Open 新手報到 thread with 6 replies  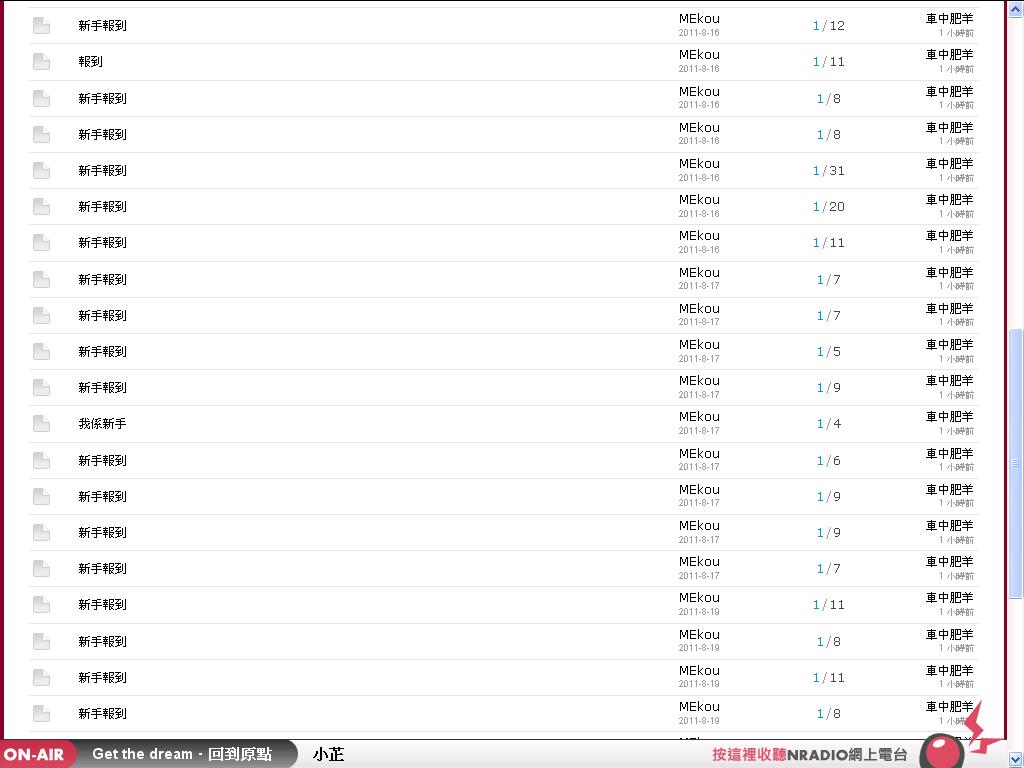[x=102, y=460]
